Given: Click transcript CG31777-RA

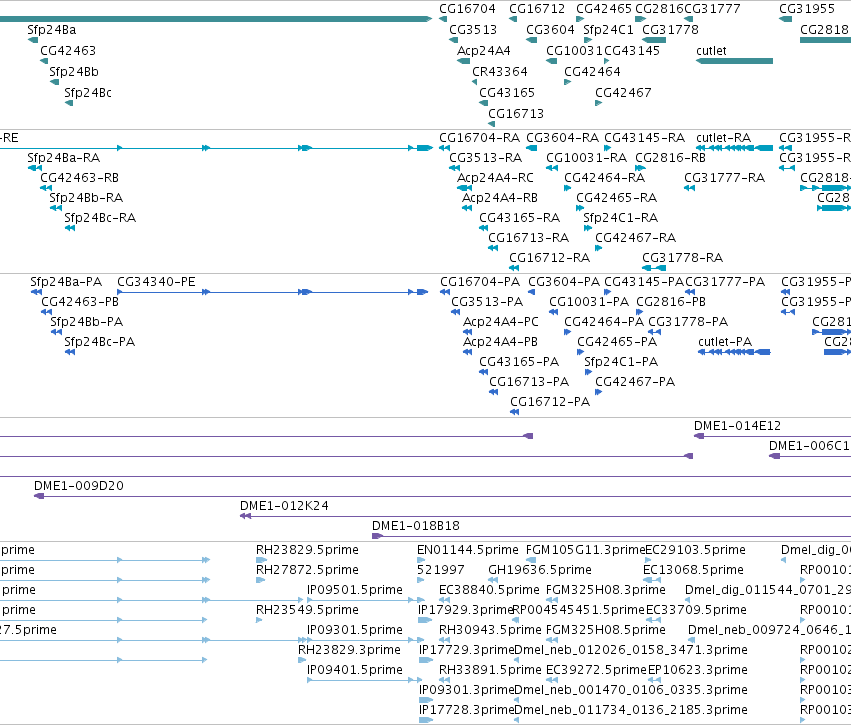Looking at the screenshot, I should 724,178.
